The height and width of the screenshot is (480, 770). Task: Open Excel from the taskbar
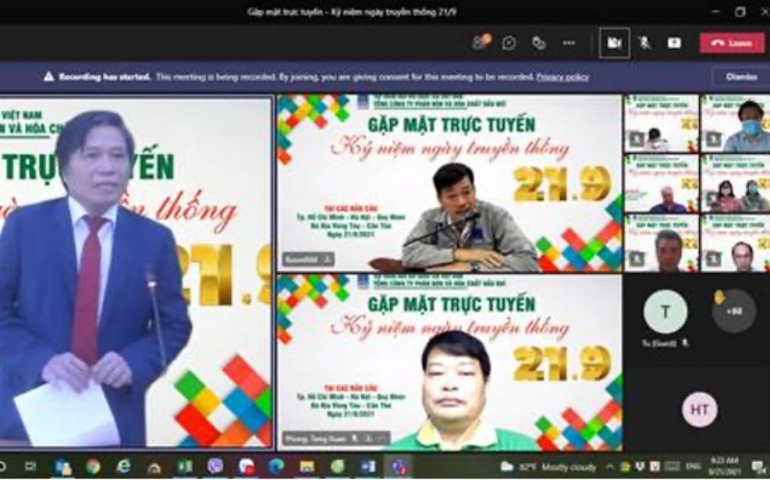click(x=185, y=466)
